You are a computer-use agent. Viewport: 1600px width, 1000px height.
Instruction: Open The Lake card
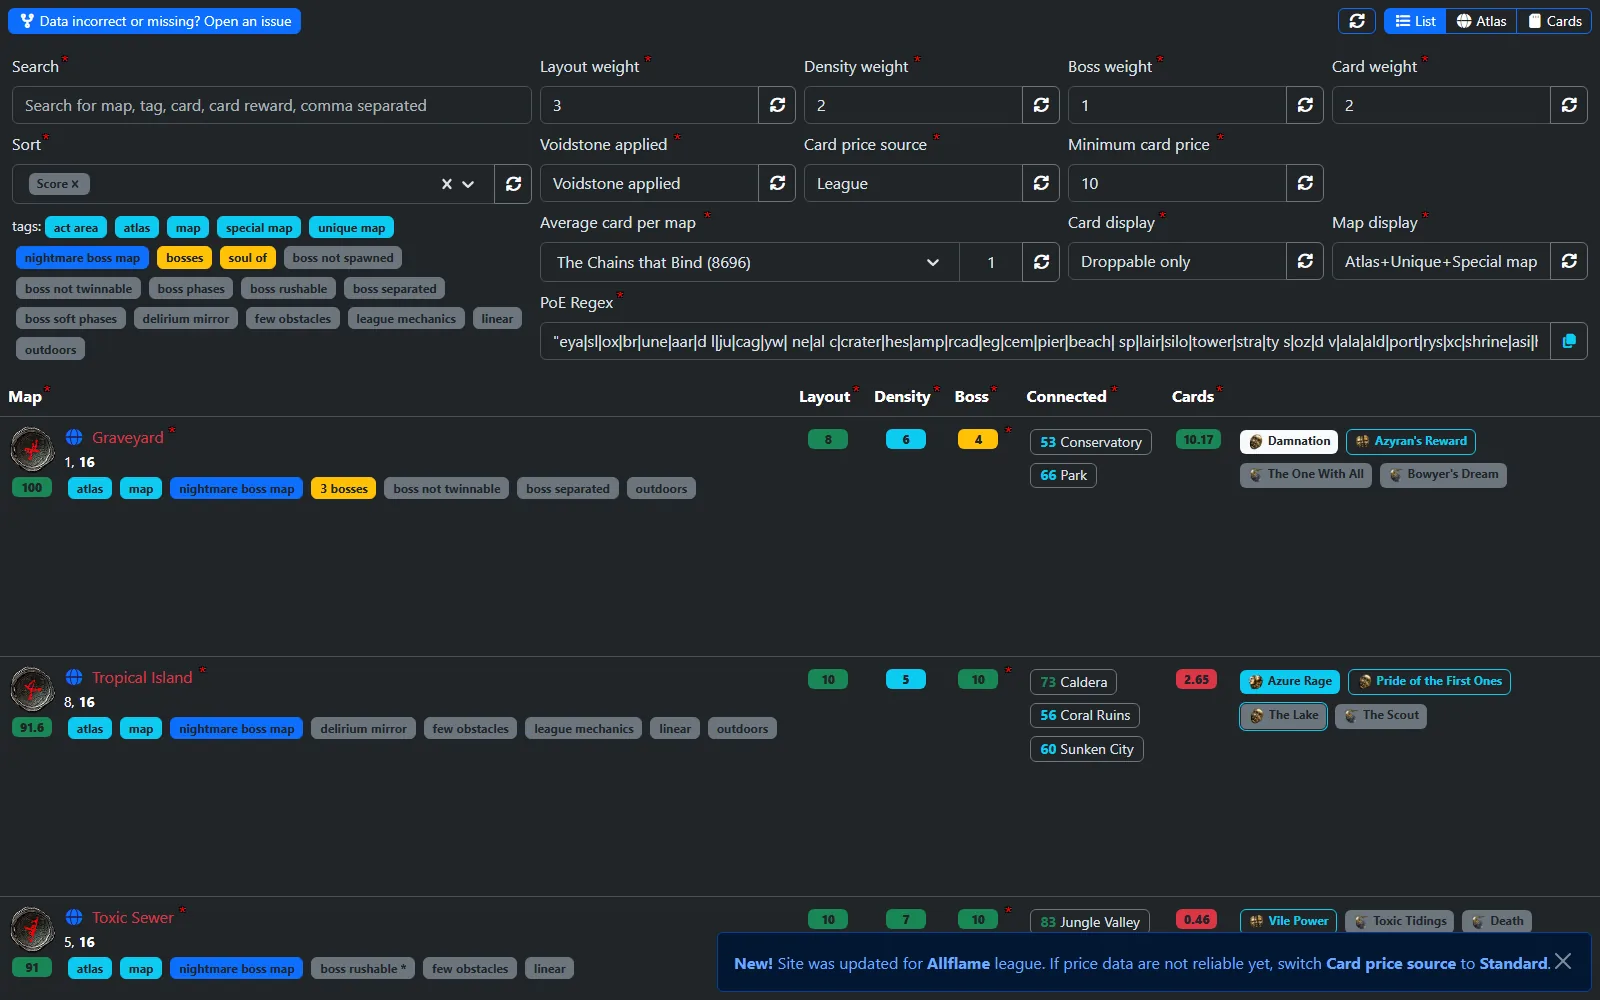(1284, 715)
